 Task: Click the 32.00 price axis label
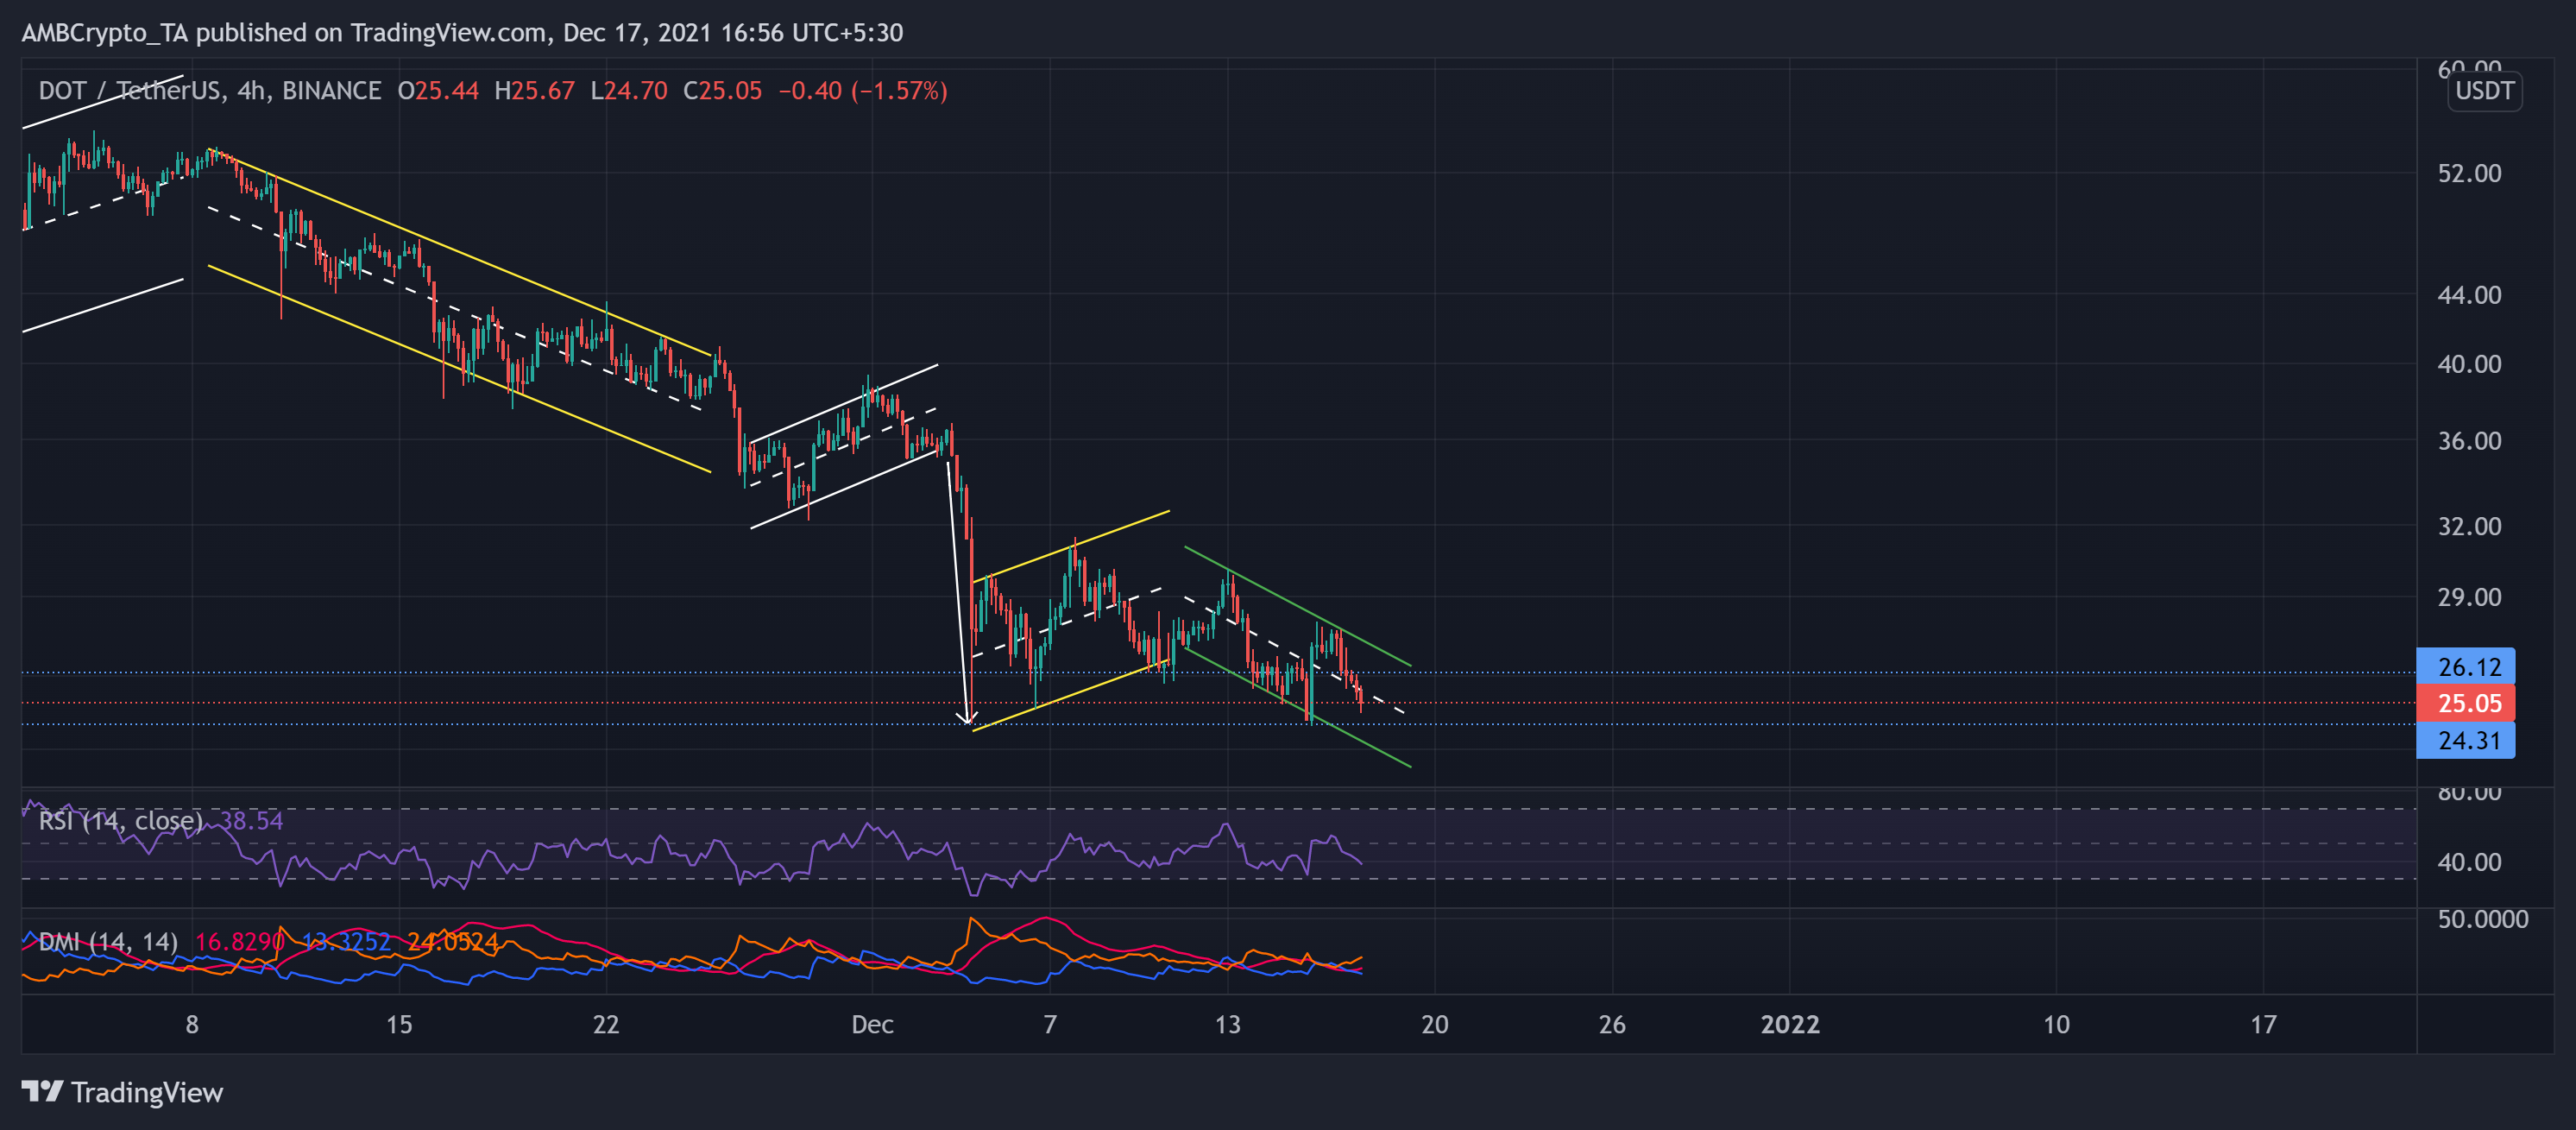(2469, 526)
